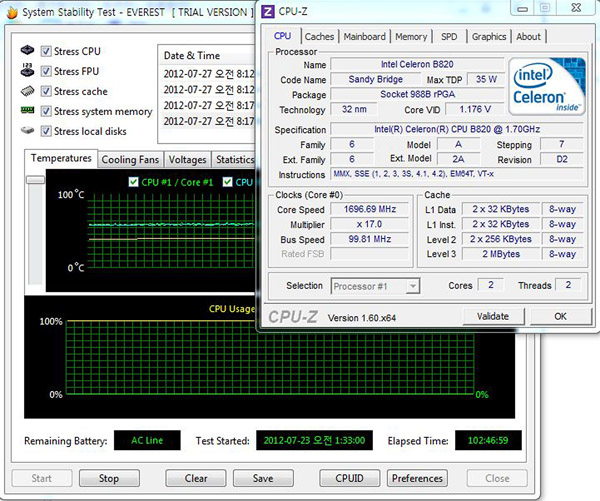This screenshot has width=600, height=501.
Task: Uncheck CPU #1 / Core #1 temperature graph
Action: pos(133,182)
